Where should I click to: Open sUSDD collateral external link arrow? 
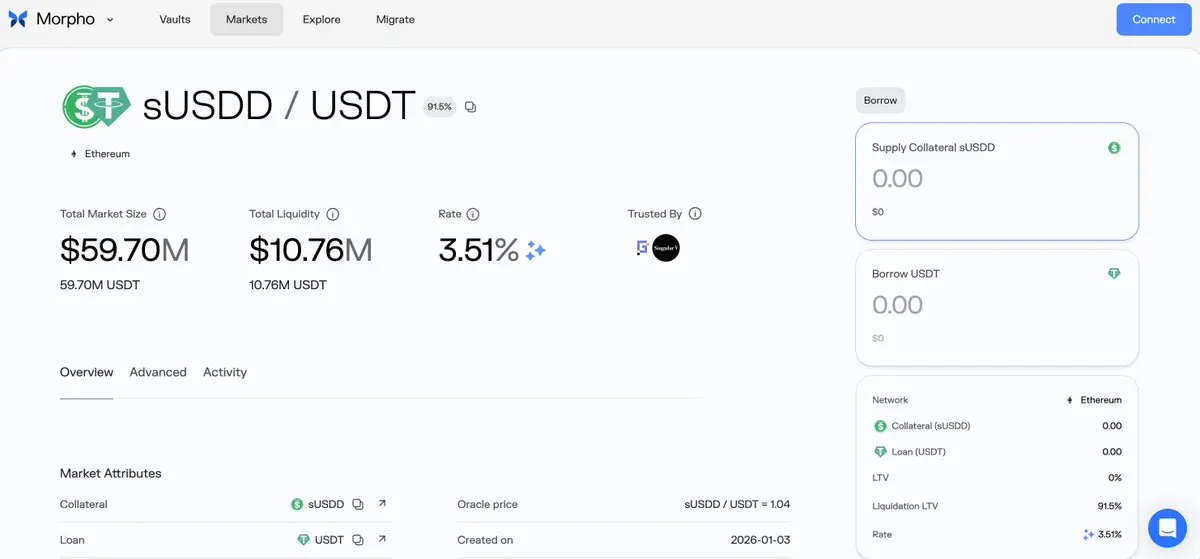382,504
